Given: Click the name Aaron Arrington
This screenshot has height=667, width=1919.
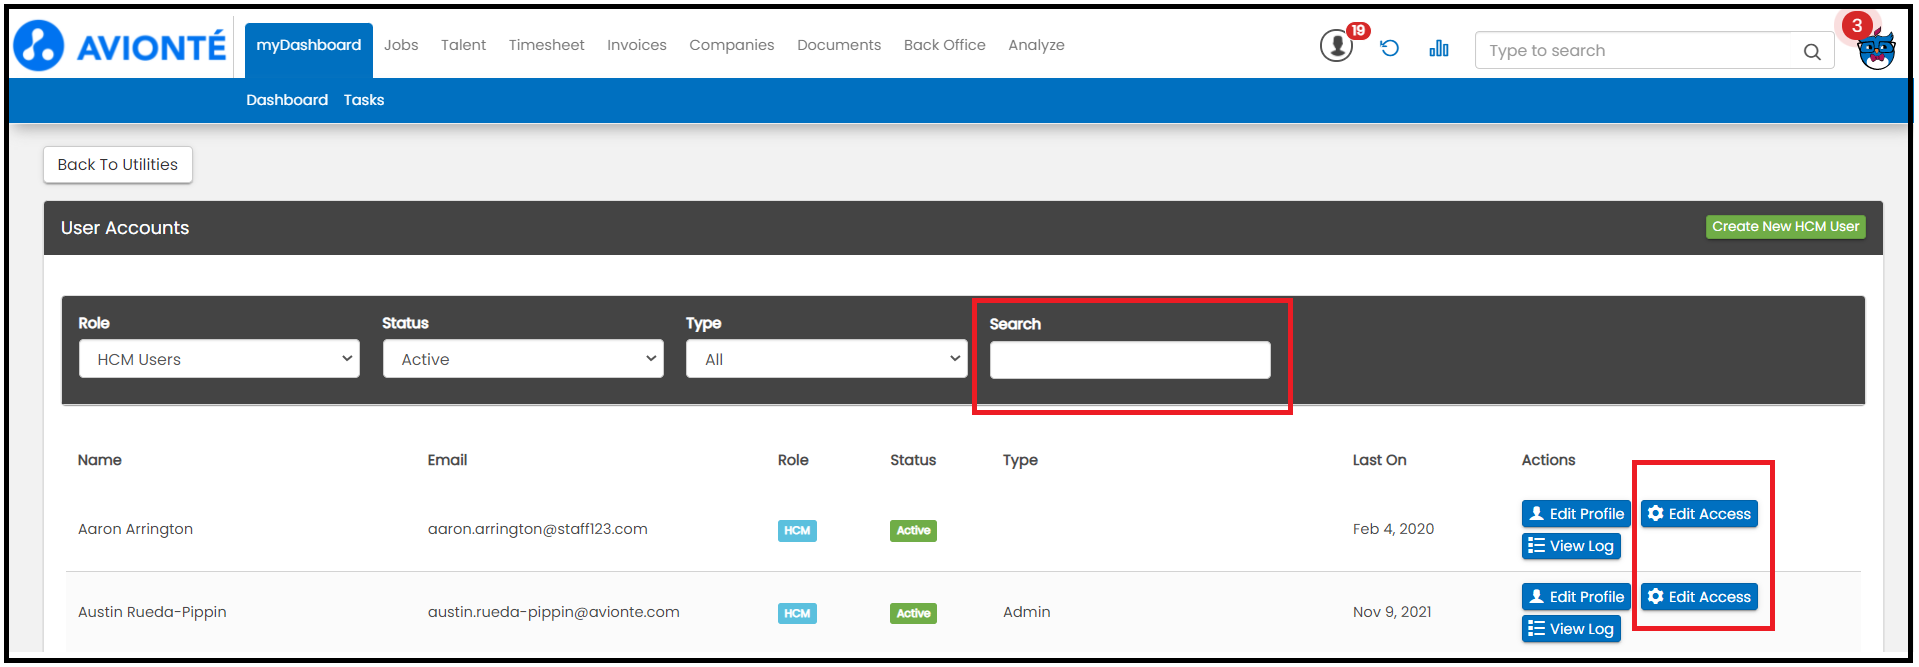Looking at the screenshot, I should (x=136, y=529).
